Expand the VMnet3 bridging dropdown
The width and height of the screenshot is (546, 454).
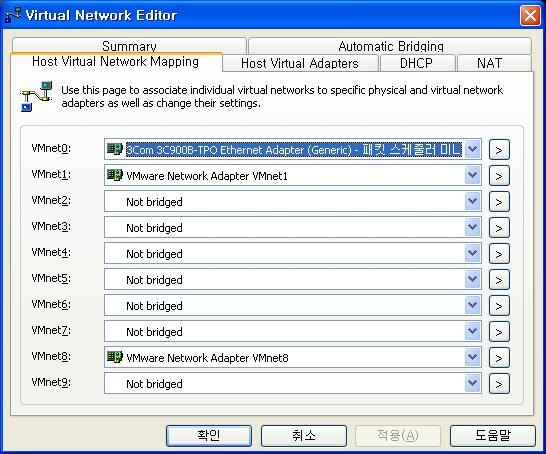click(x=473, y=227)
